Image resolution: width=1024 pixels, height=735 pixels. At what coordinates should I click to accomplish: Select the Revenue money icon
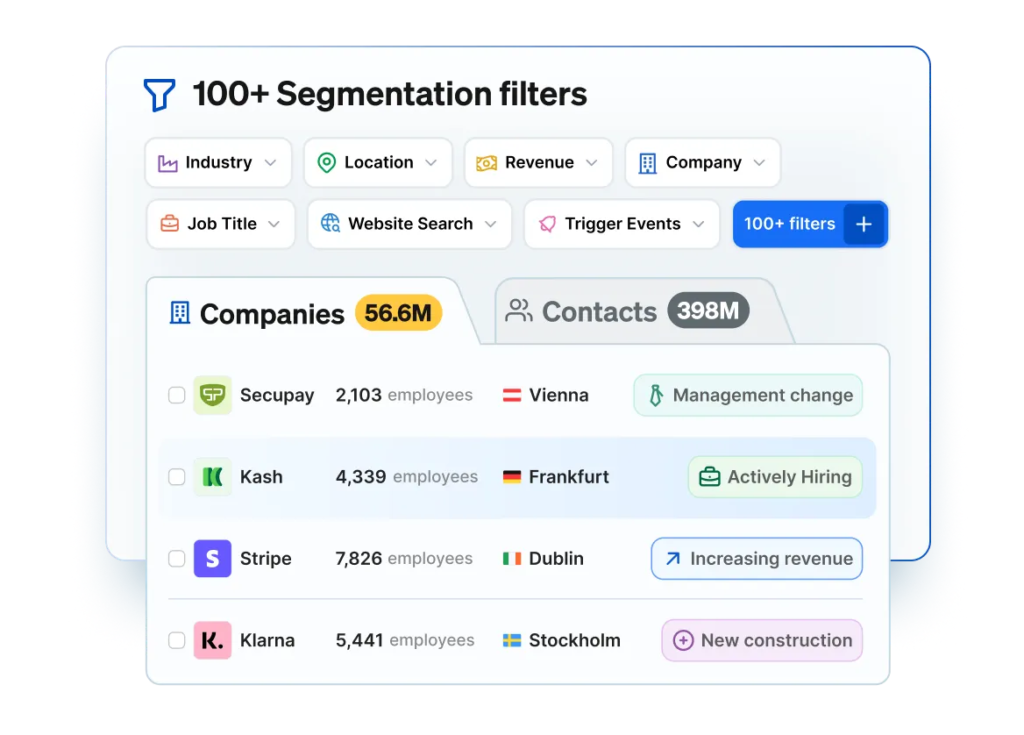click(487, 162)
